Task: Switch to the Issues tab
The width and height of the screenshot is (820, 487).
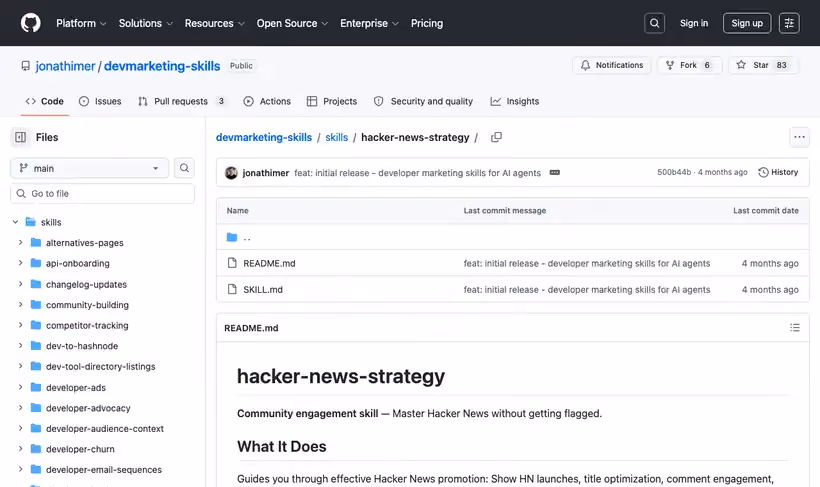Action: tap(100, 101)
